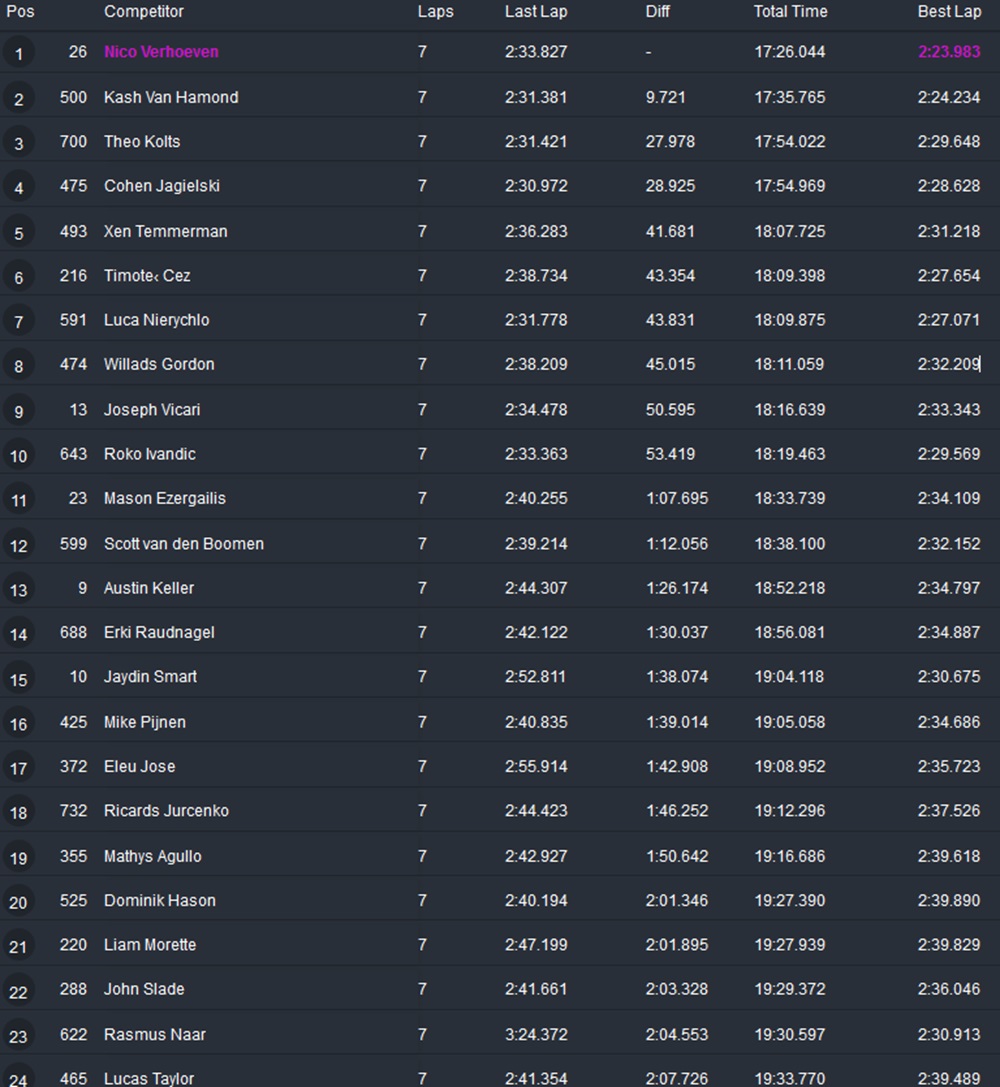
Task: Sort by the Pos column header
Action: (20, 12)
